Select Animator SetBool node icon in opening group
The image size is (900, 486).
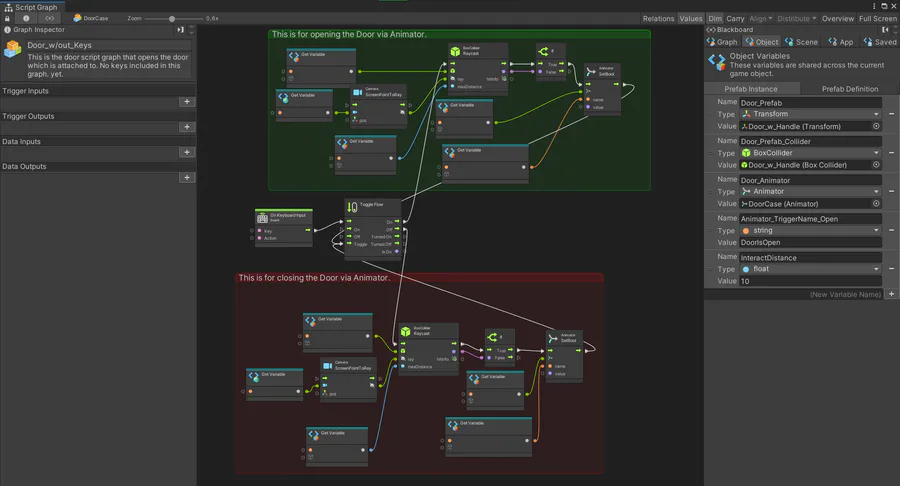tap(591, 72)
